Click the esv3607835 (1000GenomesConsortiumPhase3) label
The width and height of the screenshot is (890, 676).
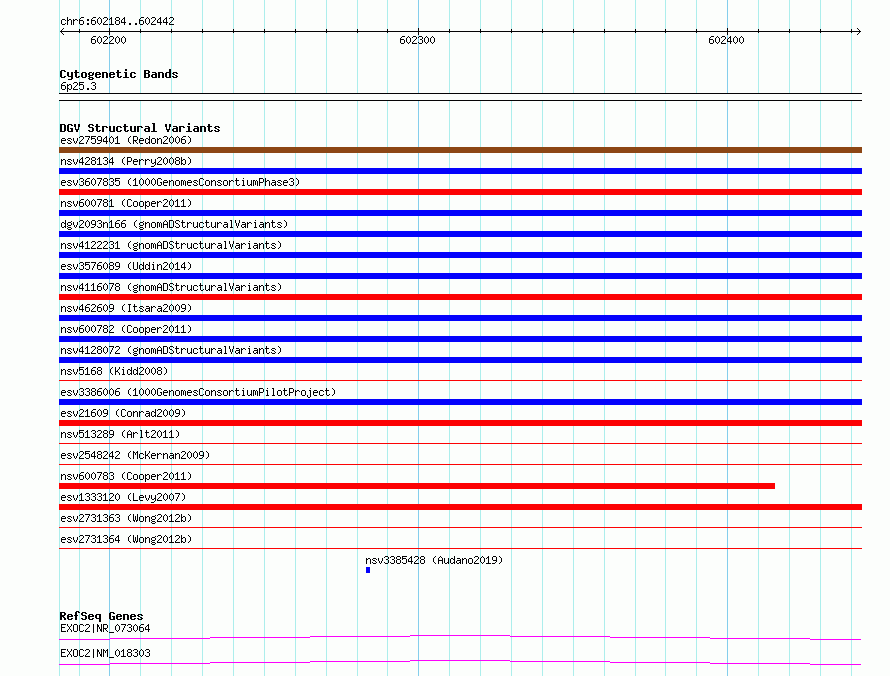(180, 182)
